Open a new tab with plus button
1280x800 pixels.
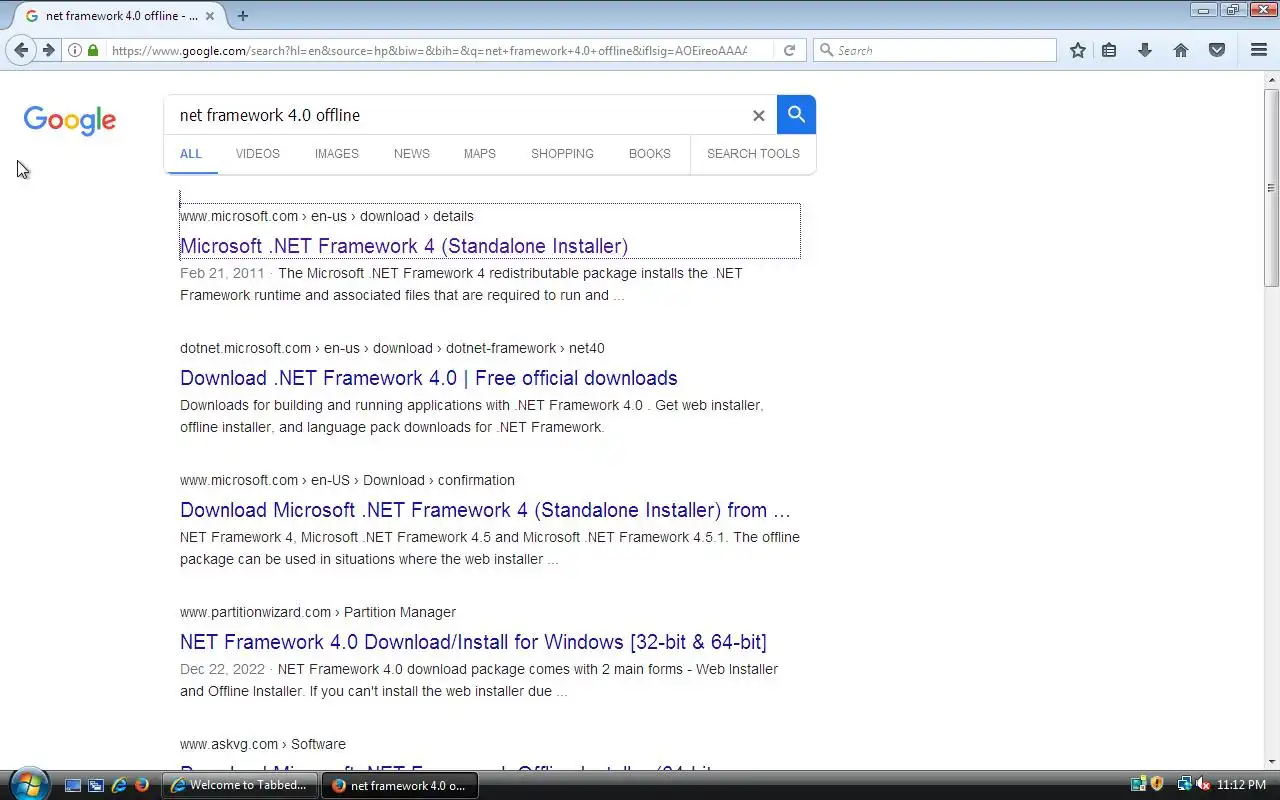click(243, 16)
